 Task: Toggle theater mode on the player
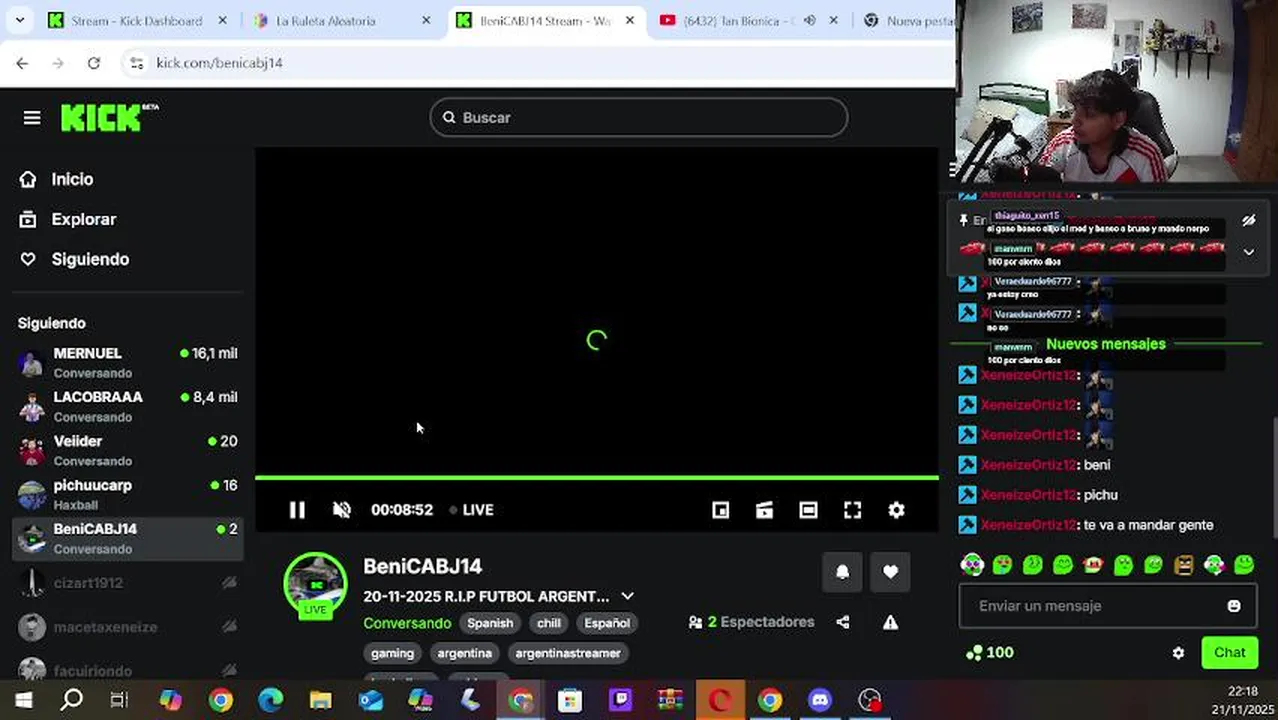[808, 510]
